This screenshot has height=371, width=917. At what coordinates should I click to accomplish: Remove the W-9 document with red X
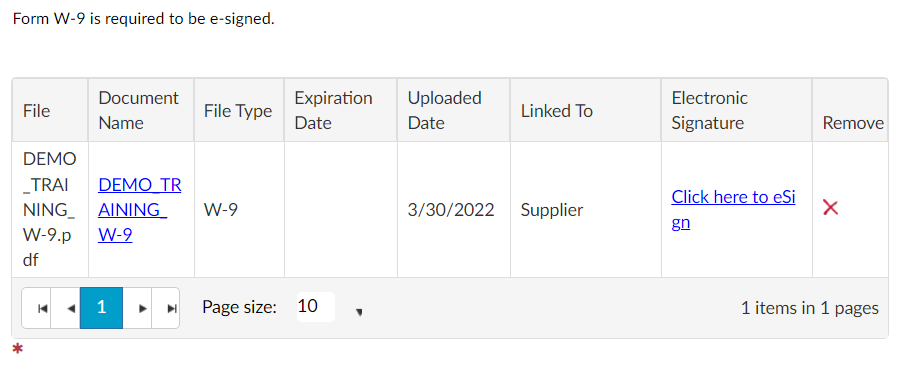(x=830, y=208)
